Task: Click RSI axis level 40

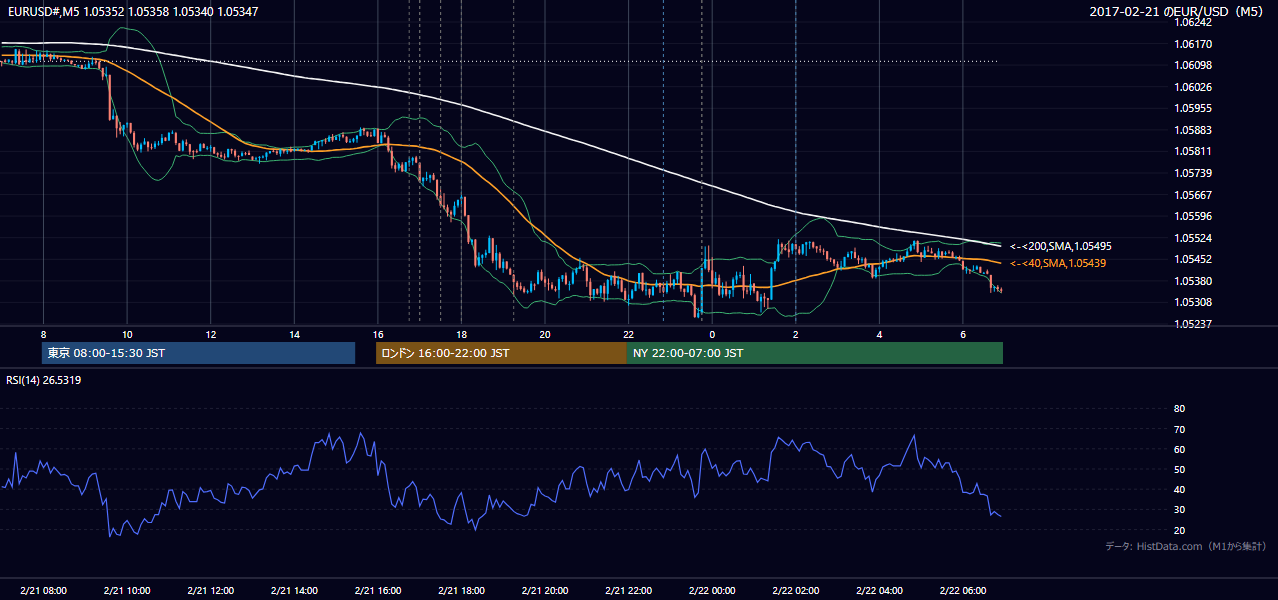Action: tap(1179, 489)
